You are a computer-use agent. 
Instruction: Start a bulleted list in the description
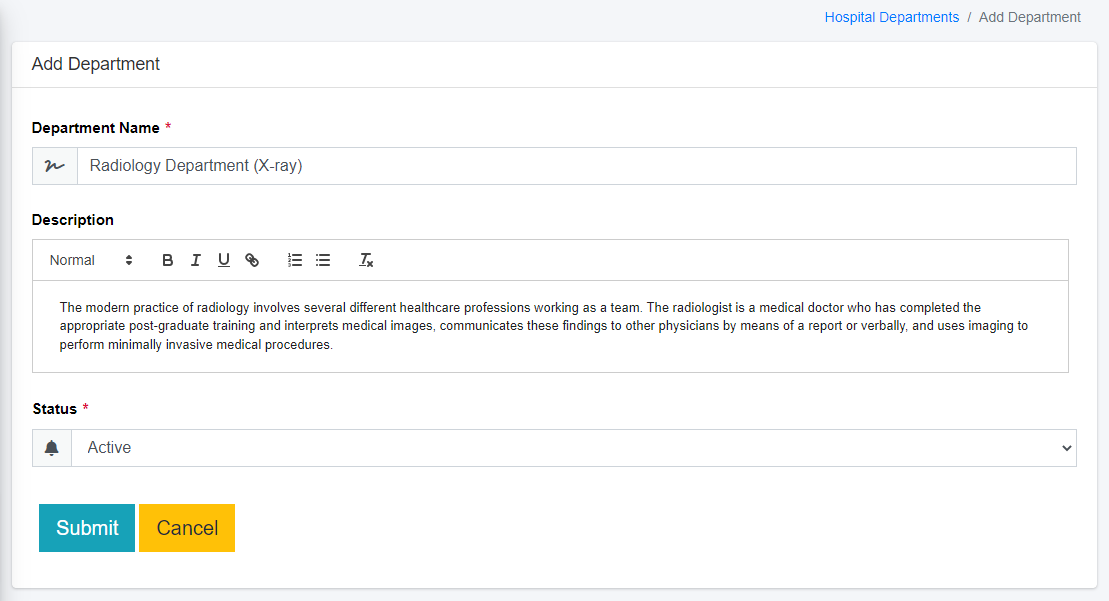pyautogui.click(x=323, y=260)
